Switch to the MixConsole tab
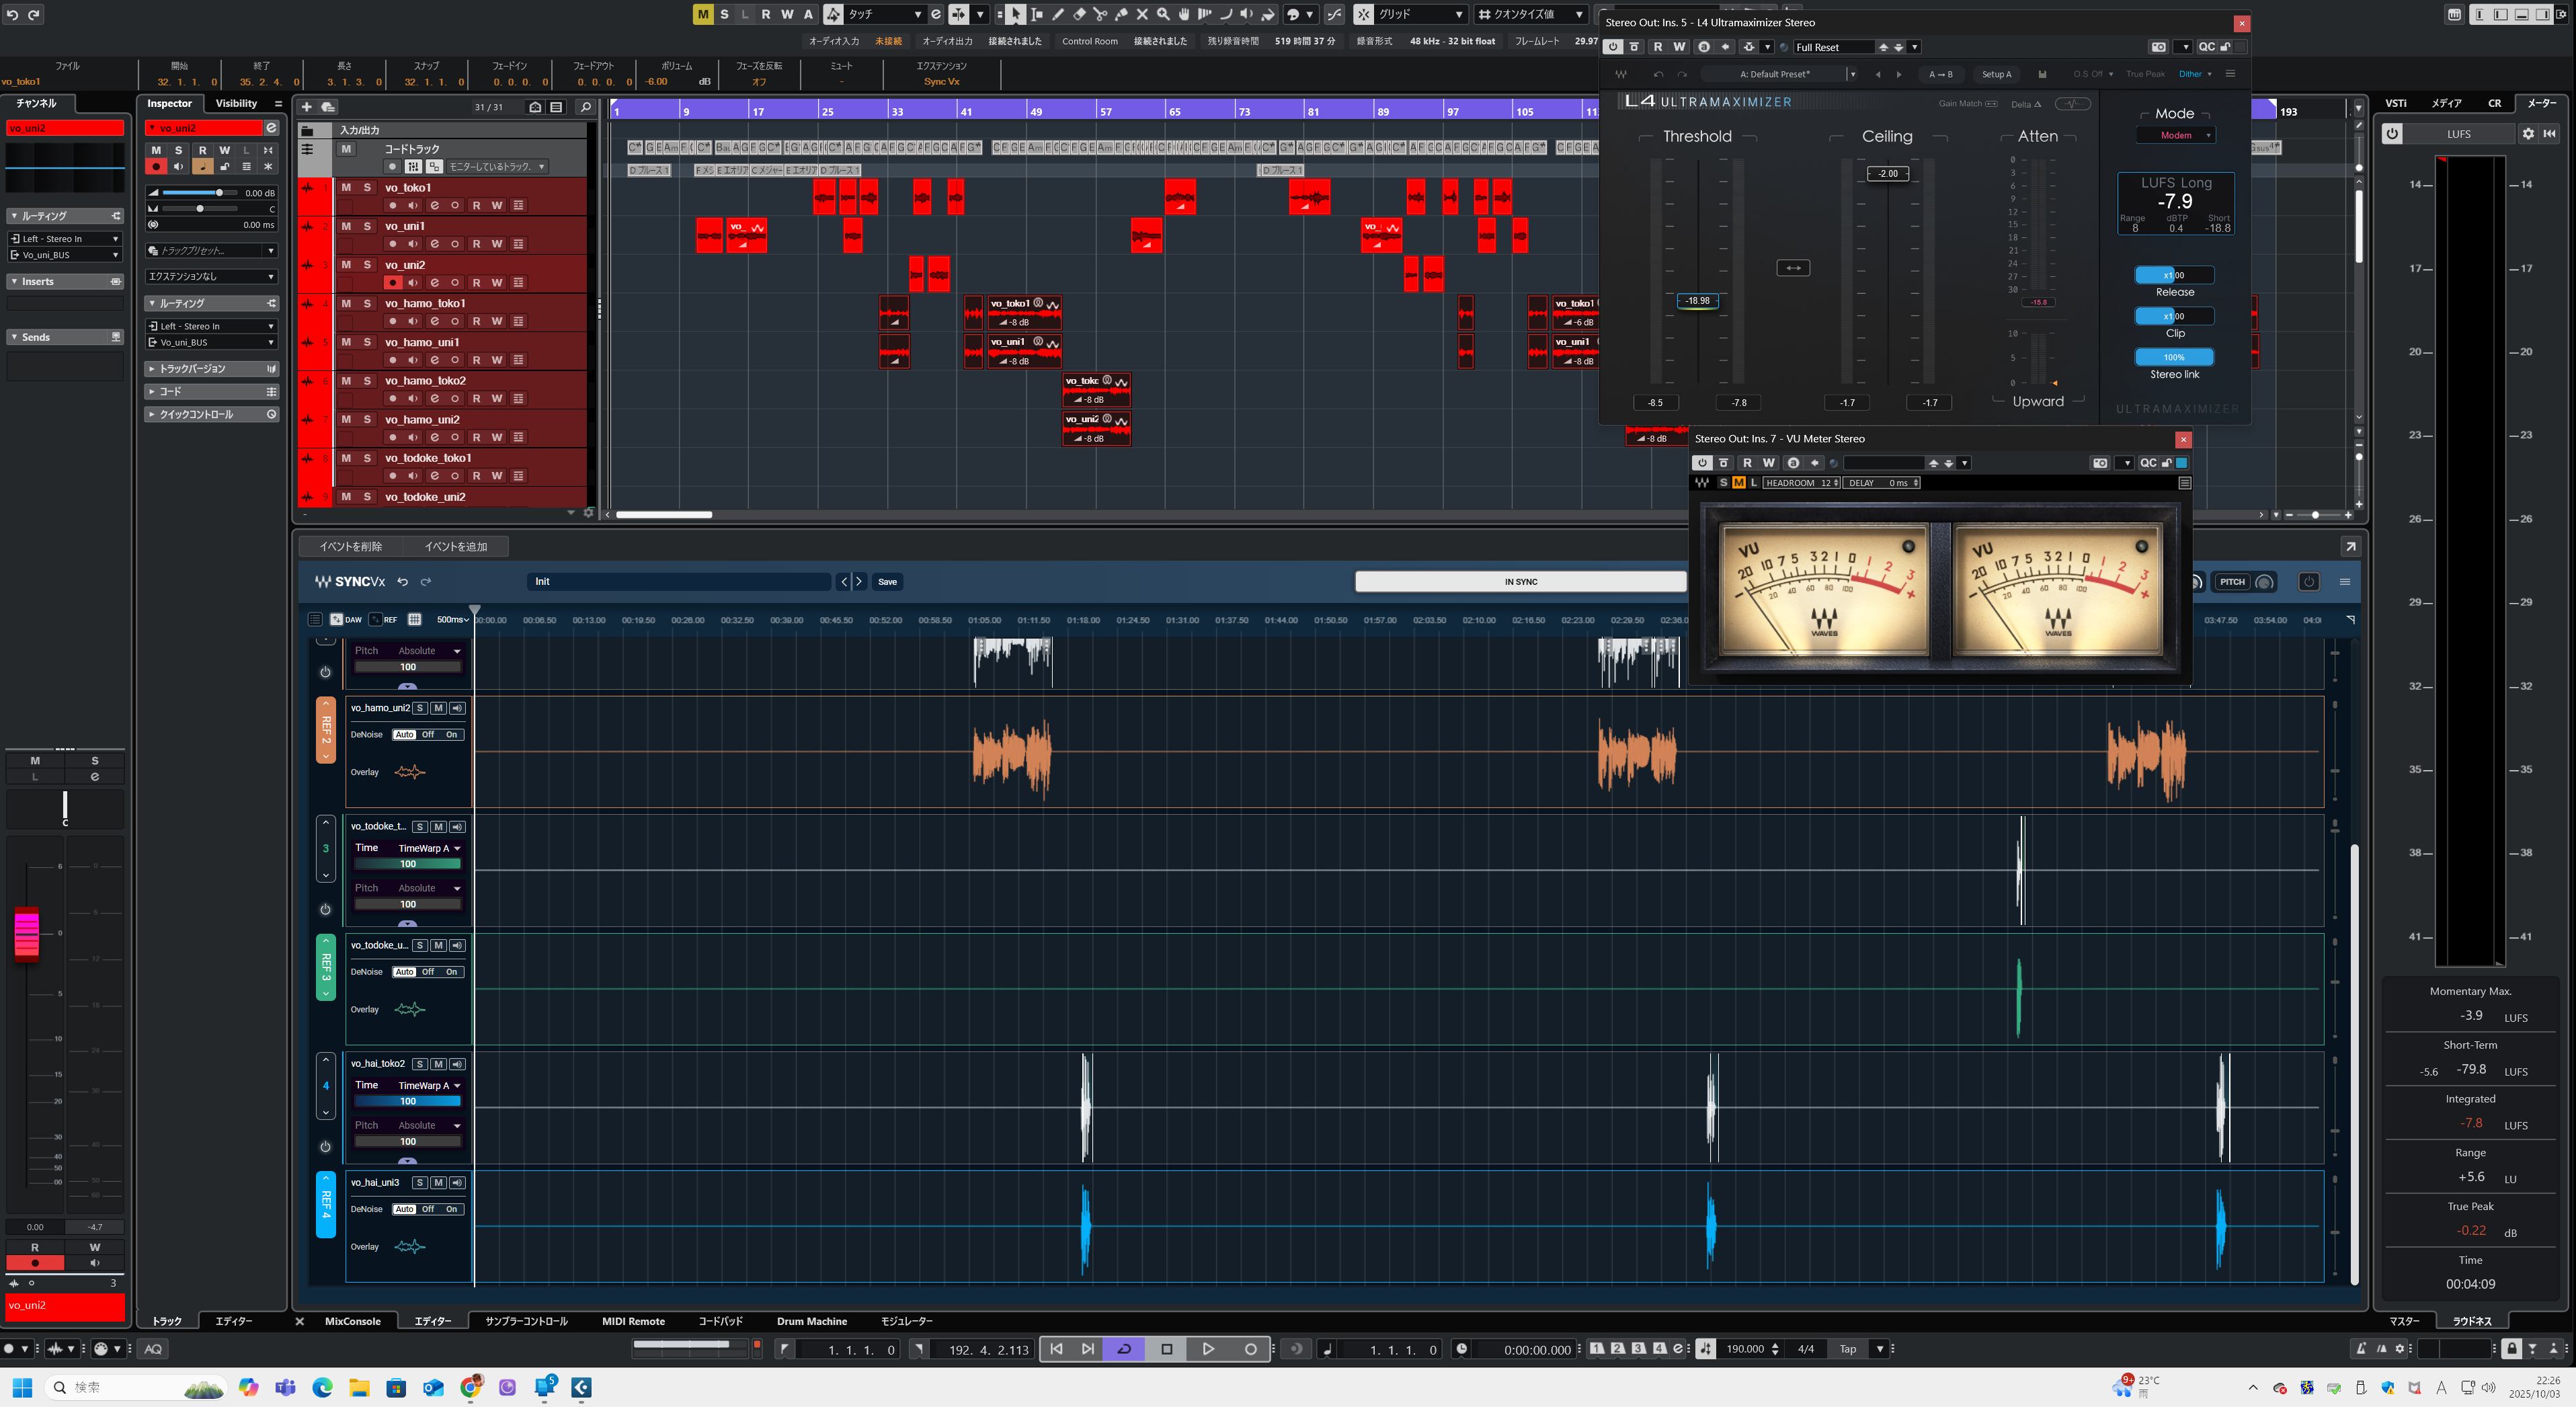 click(352, 1321)
